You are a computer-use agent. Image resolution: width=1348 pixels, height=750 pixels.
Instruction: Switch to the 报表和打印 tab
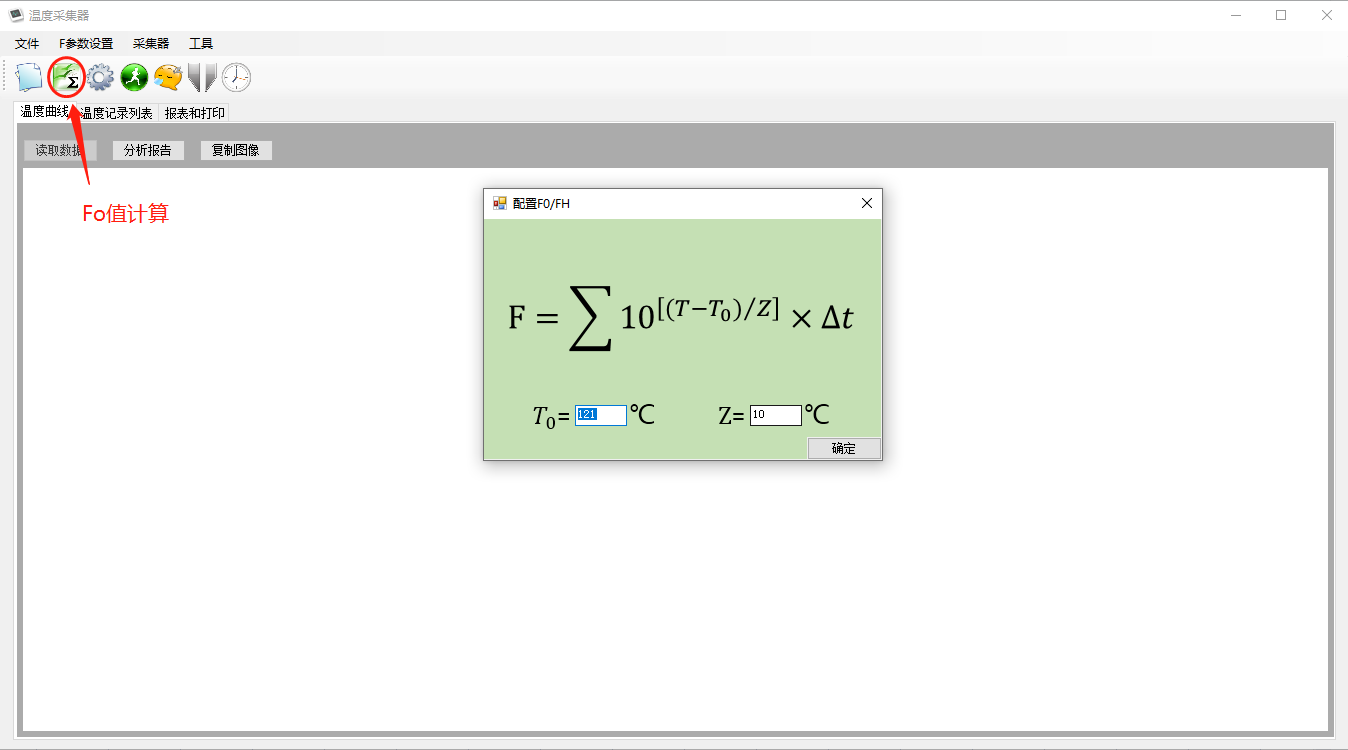194,113
